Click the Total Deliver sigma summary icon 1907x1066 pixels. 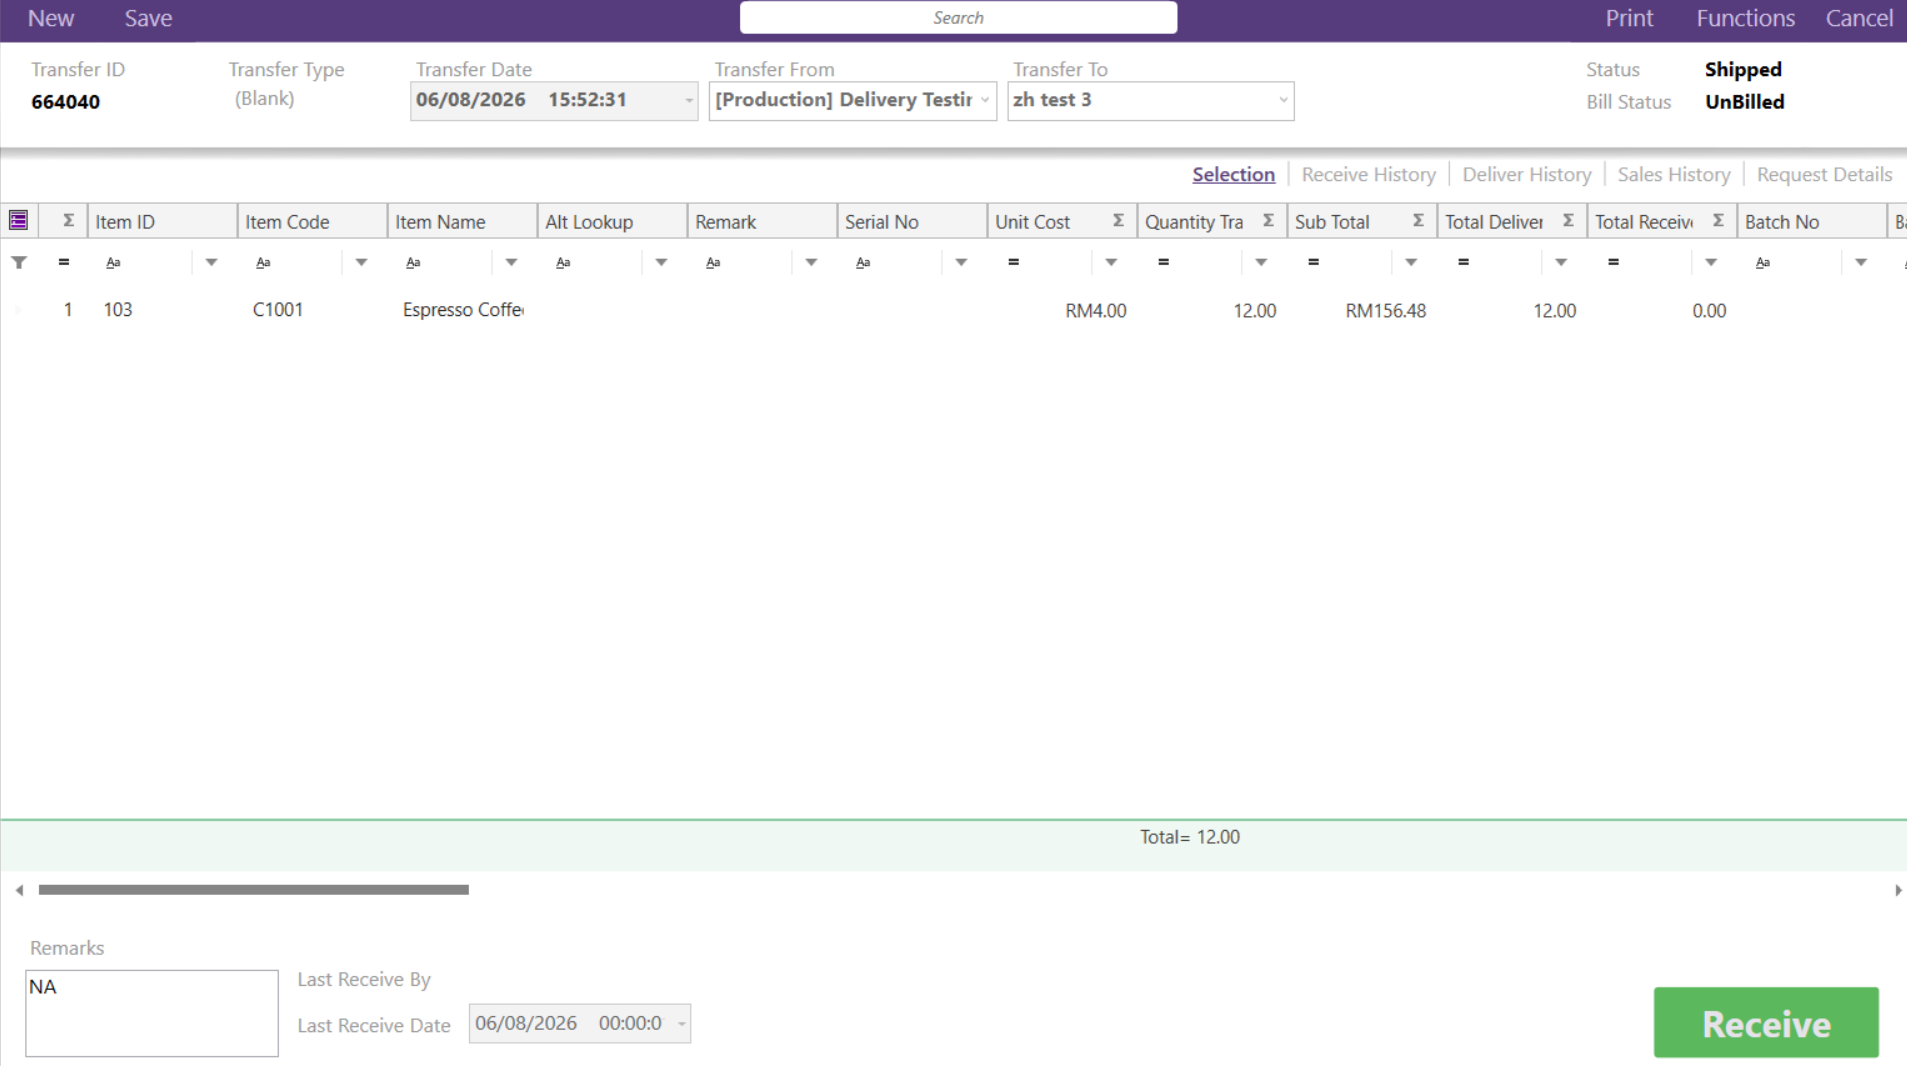(x=1568, y=221)
